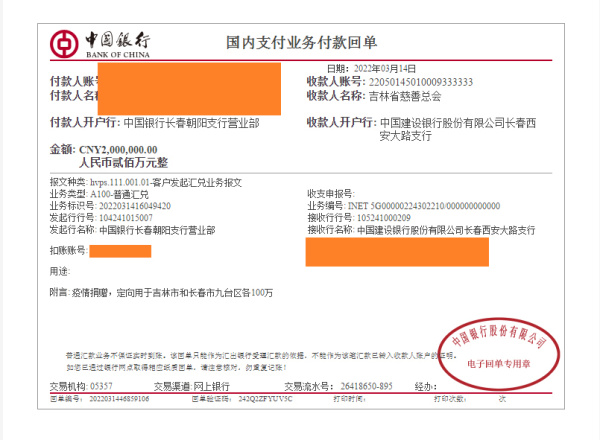Click the 发起行名称 bank name line
Screen dimensions: 600x440
(x=132, y=230)
